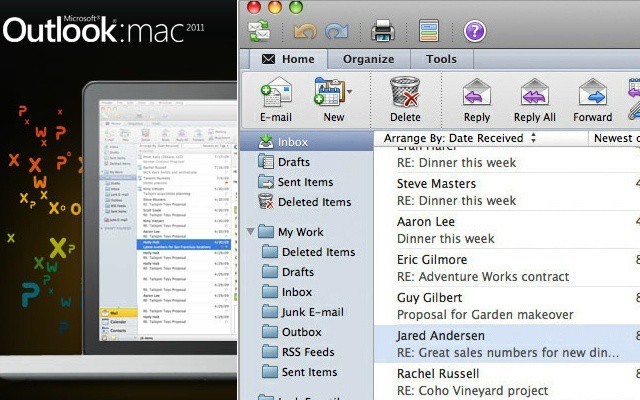
Task: Delete message using the trash icon
Action: coord(404,100)
